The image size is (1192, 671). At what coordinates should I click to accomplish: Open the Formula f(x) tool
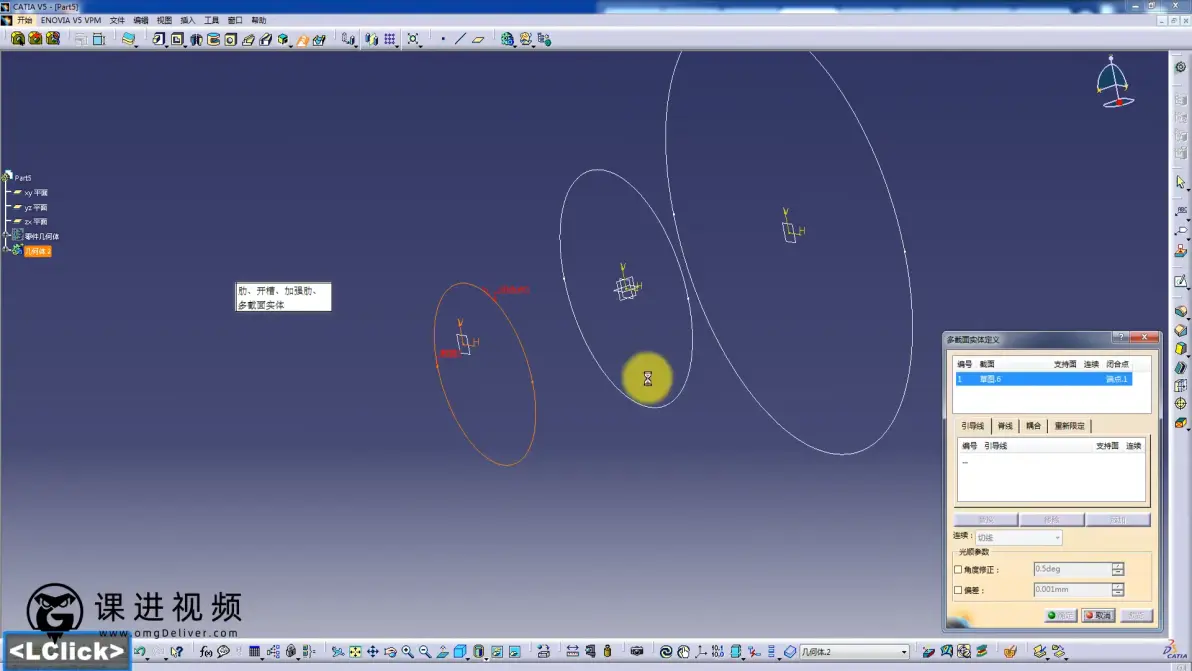click(x=205, y=651)
